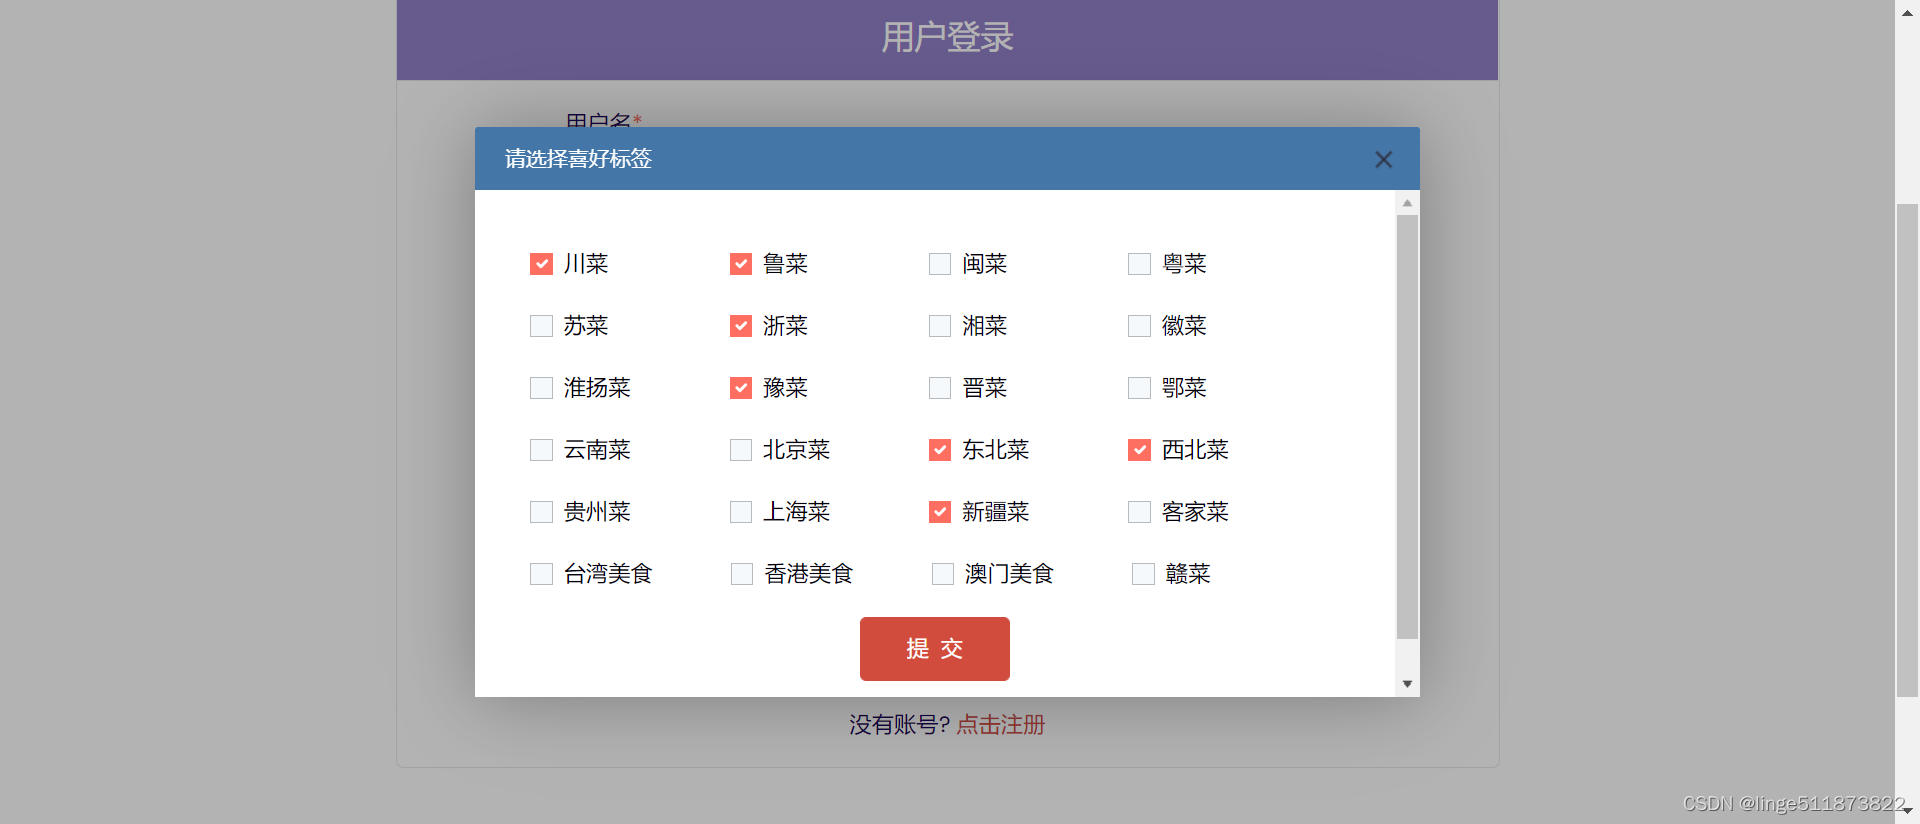This screenshot has width=1920, height=824.
Task: Click the 请选择喜好标签 dialog title
Action: pos(578,159)
